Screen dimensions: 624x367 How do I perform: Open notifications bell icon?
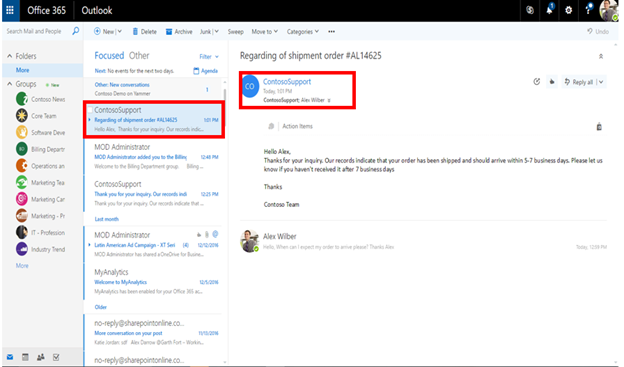[549, 10]
